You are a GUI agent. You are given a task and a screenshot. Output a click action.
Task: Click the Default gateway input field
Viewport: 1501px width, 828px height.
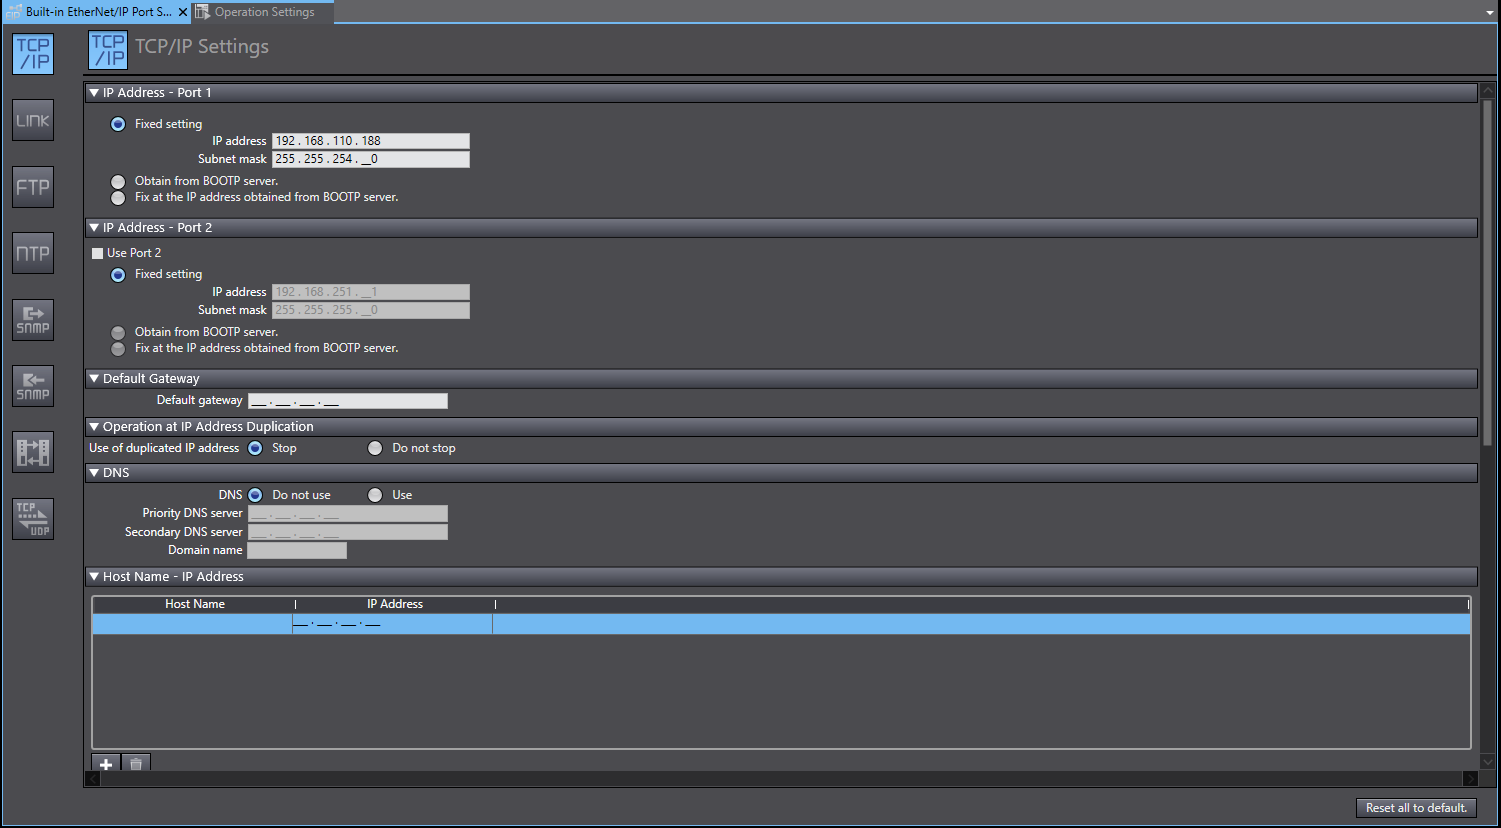(347, 400)
